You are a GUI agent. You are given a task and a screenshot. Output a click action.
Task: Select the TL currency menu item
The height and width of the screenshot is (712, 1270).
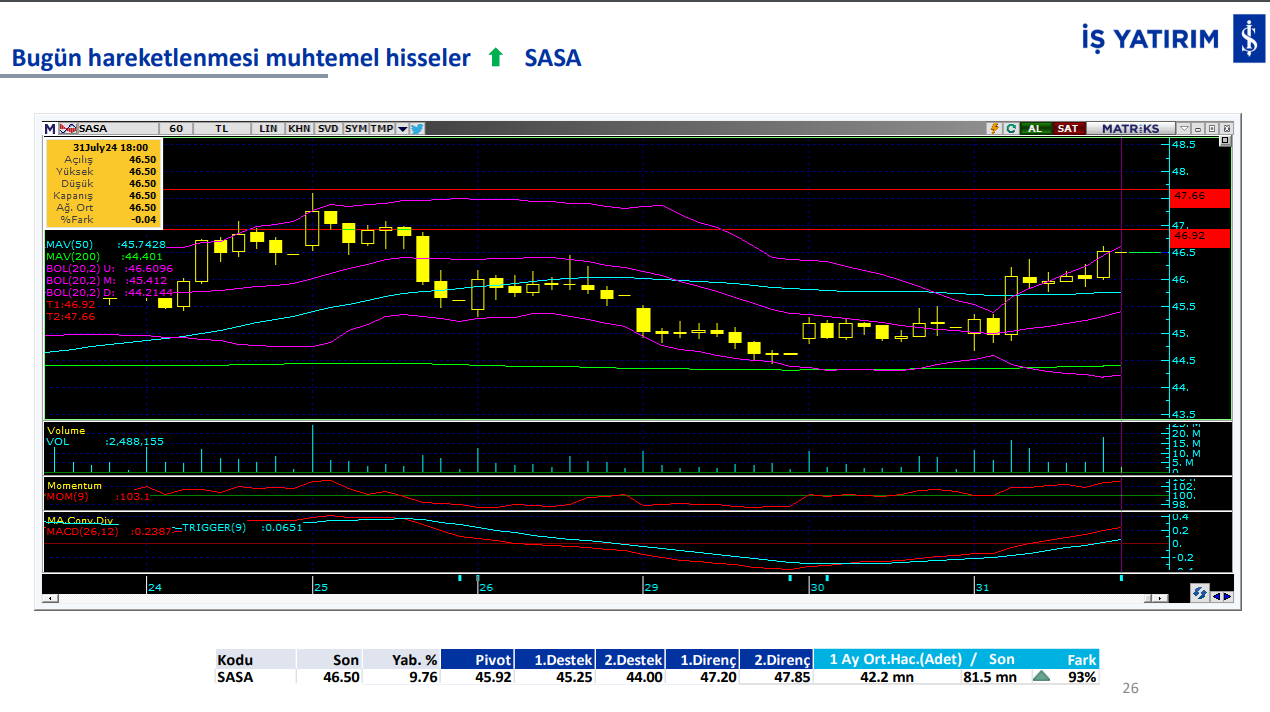(x=221, y=128)
